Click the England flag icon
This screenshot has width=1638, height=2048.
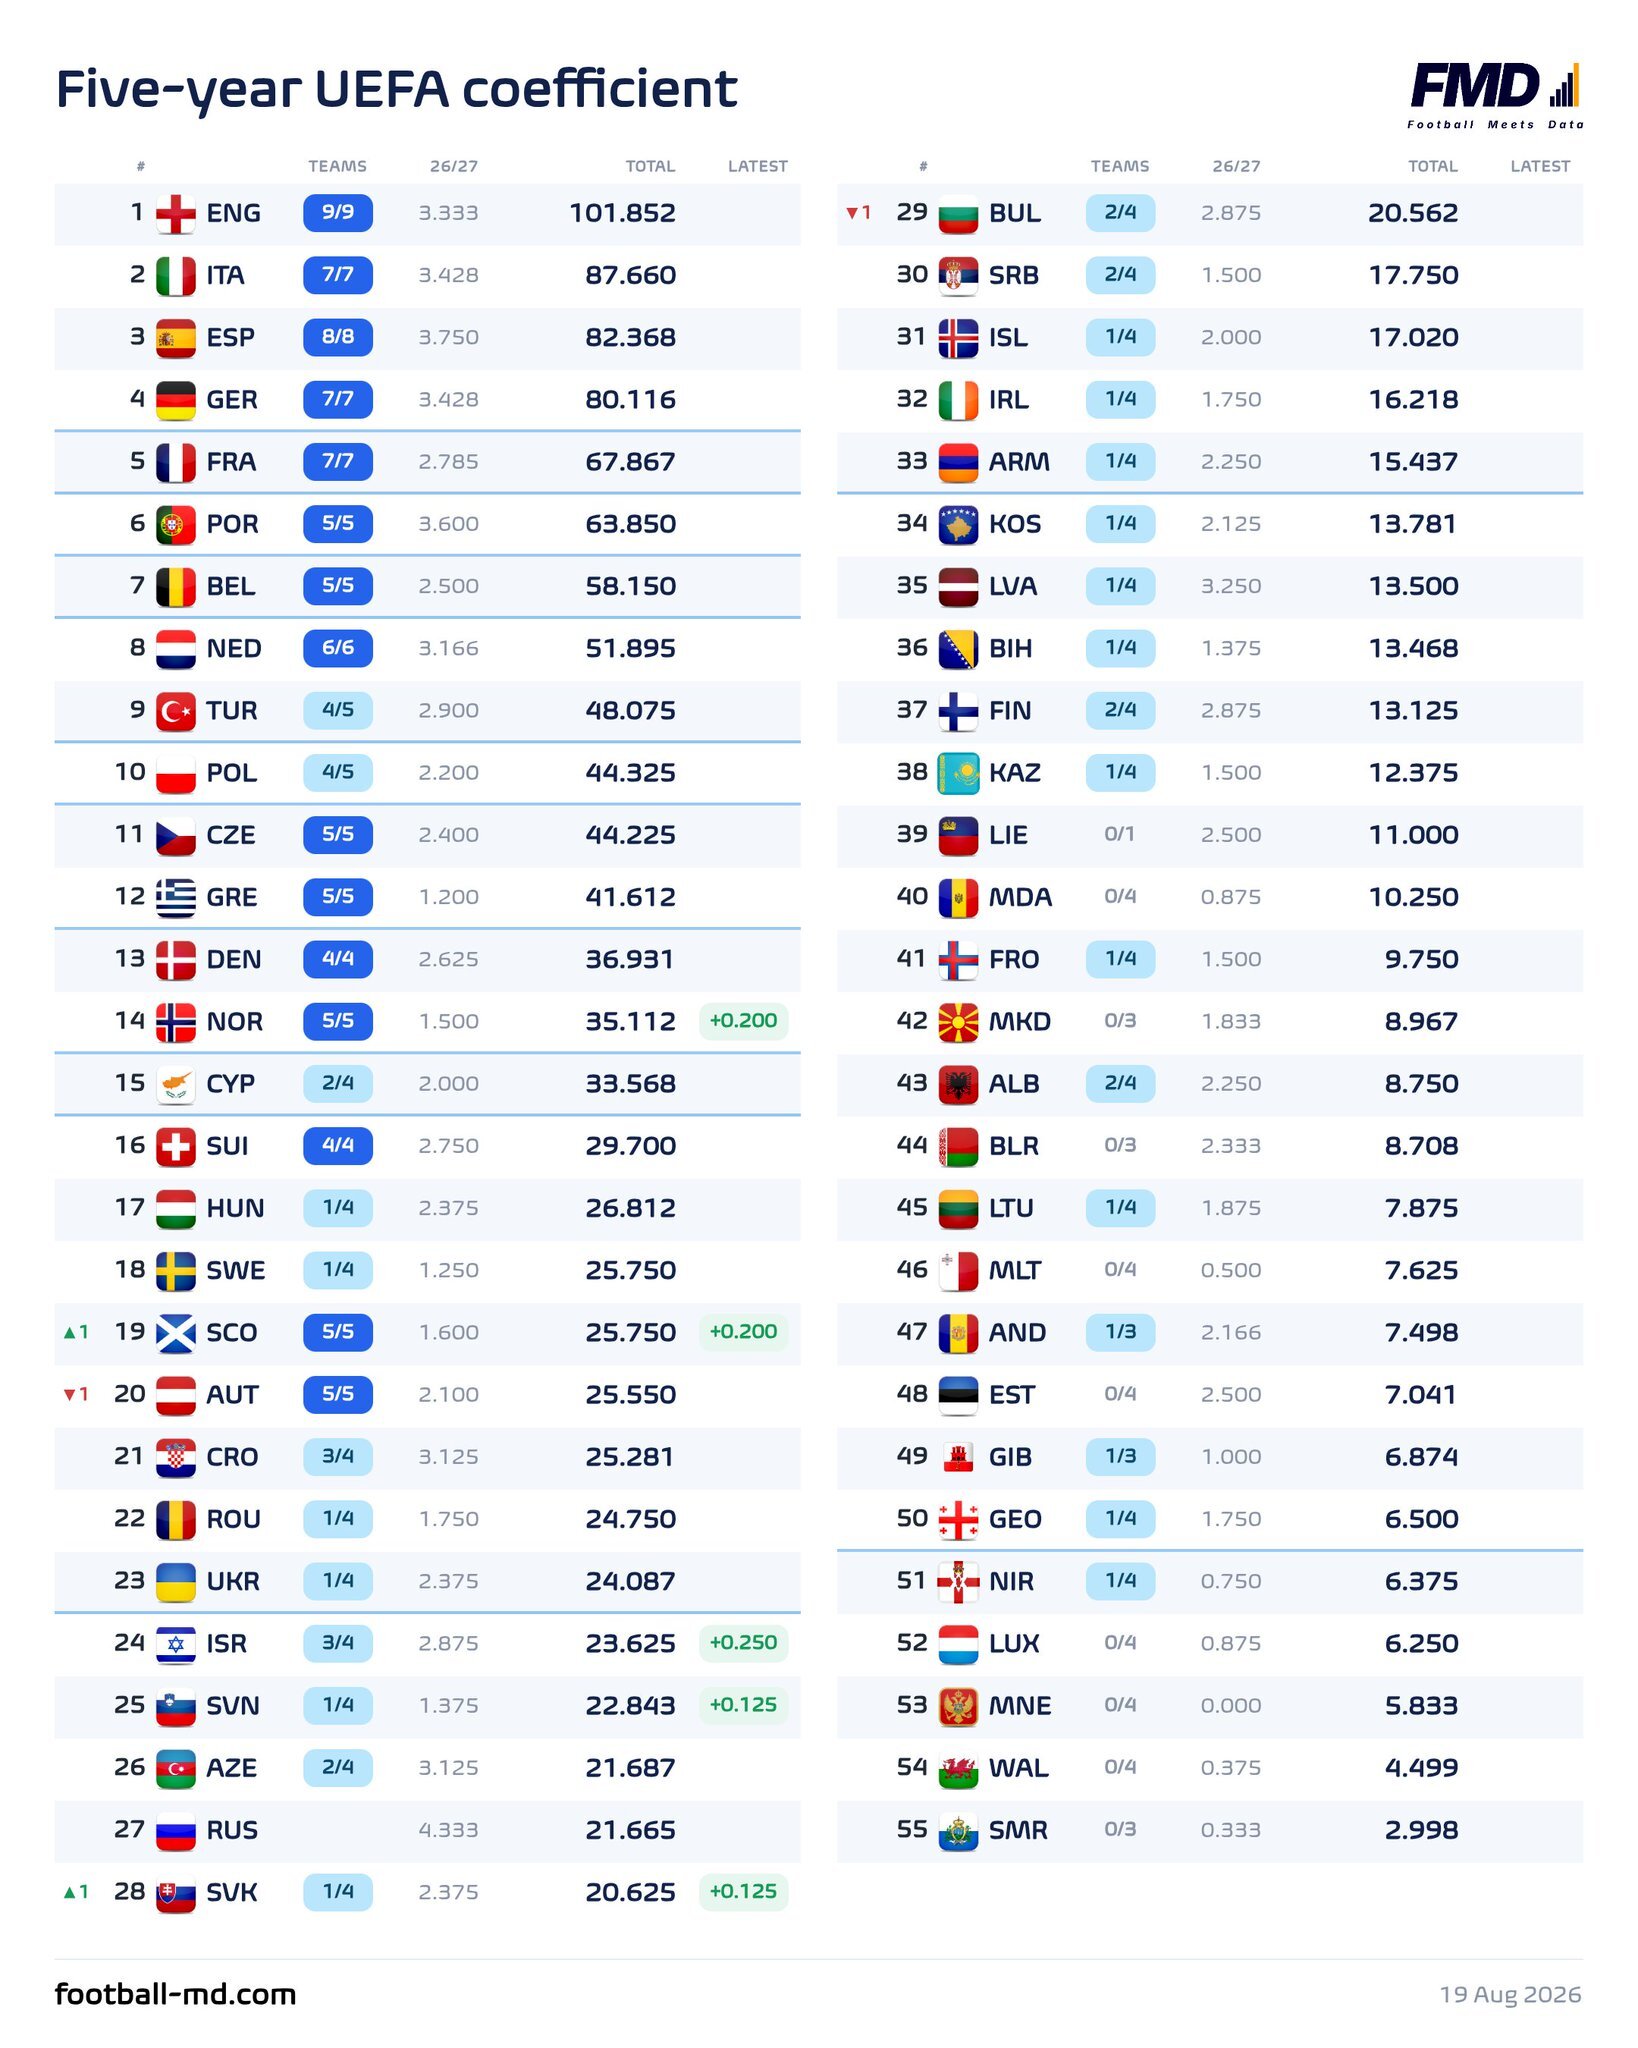tap(176, 213)
